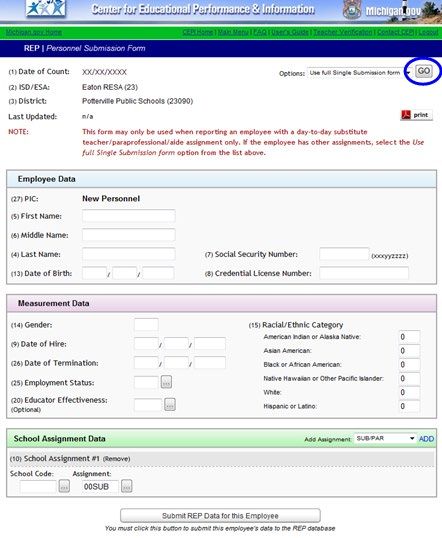Click the Date of Hire month field
This screenshot has width=442, height=538.
pos(146,344)
